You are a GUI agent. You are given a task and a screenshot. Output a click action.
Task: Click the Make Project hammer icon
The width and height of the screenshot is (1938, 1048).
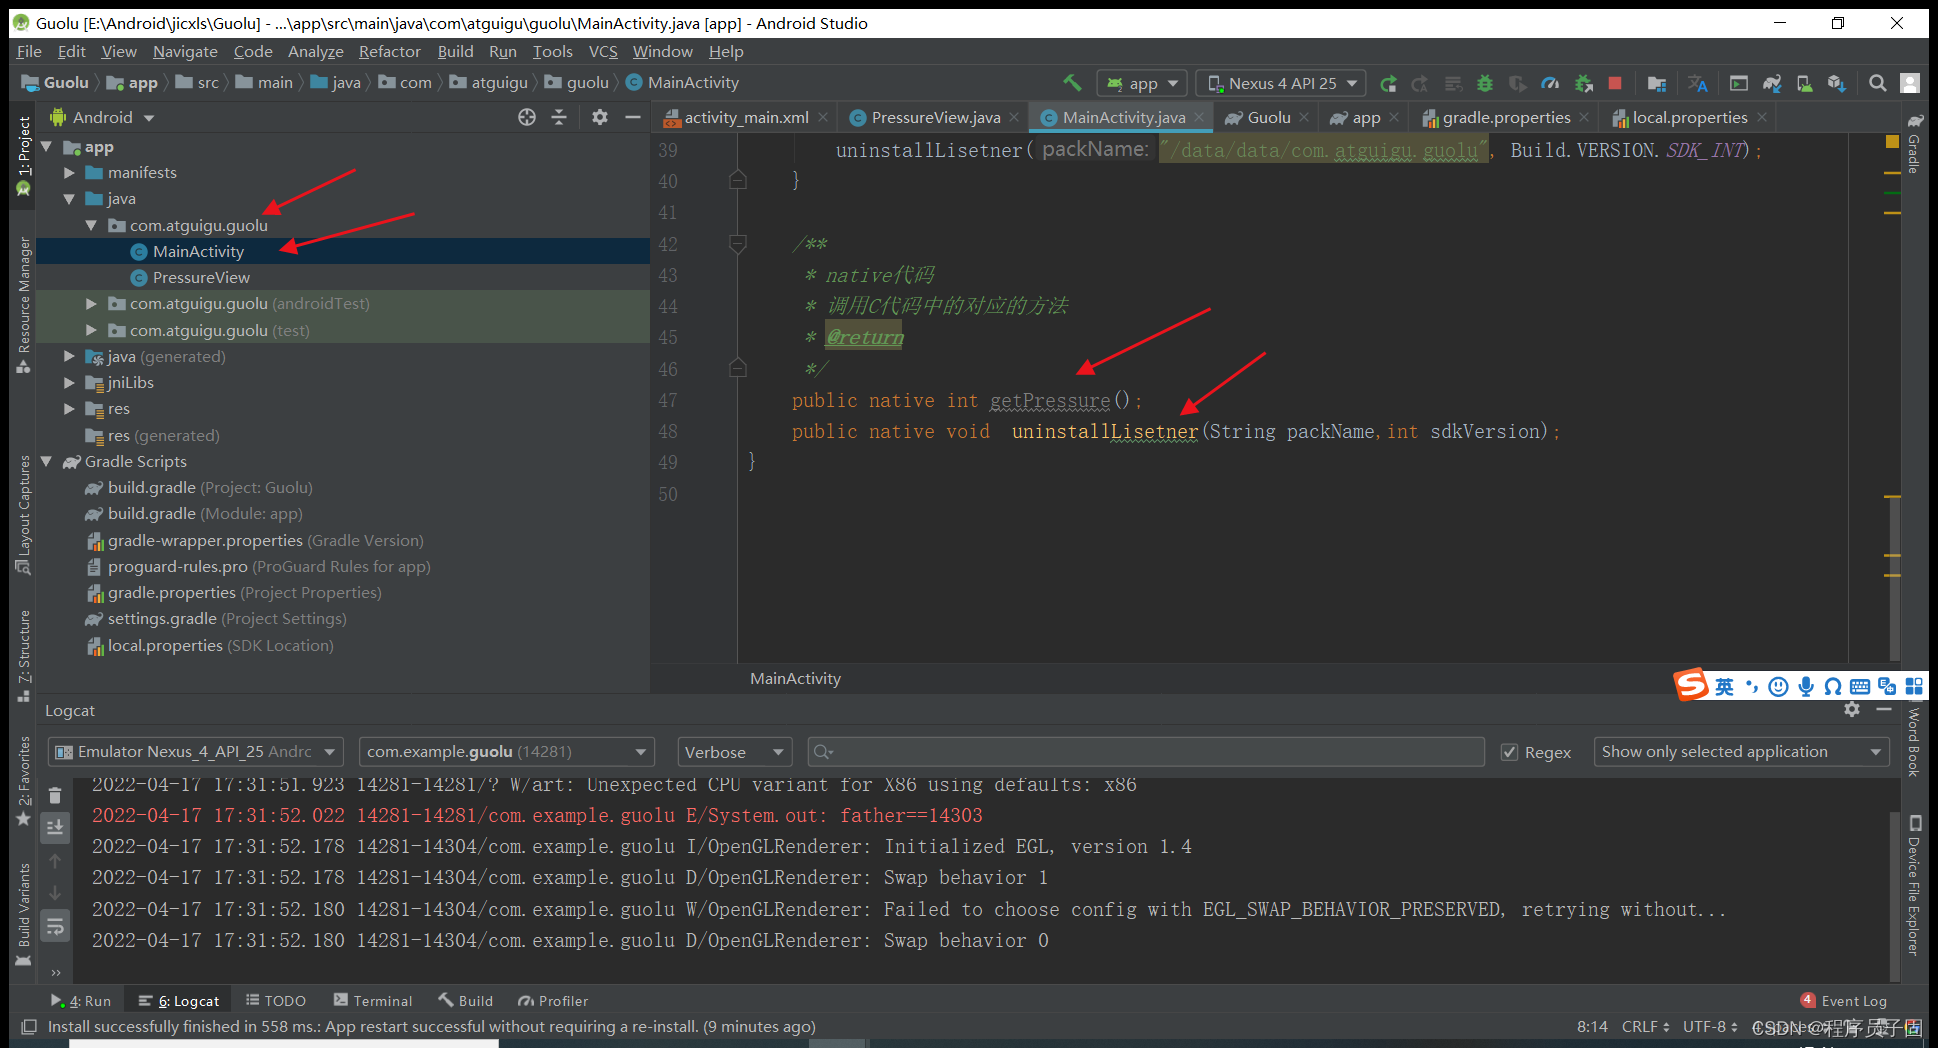1072,83
